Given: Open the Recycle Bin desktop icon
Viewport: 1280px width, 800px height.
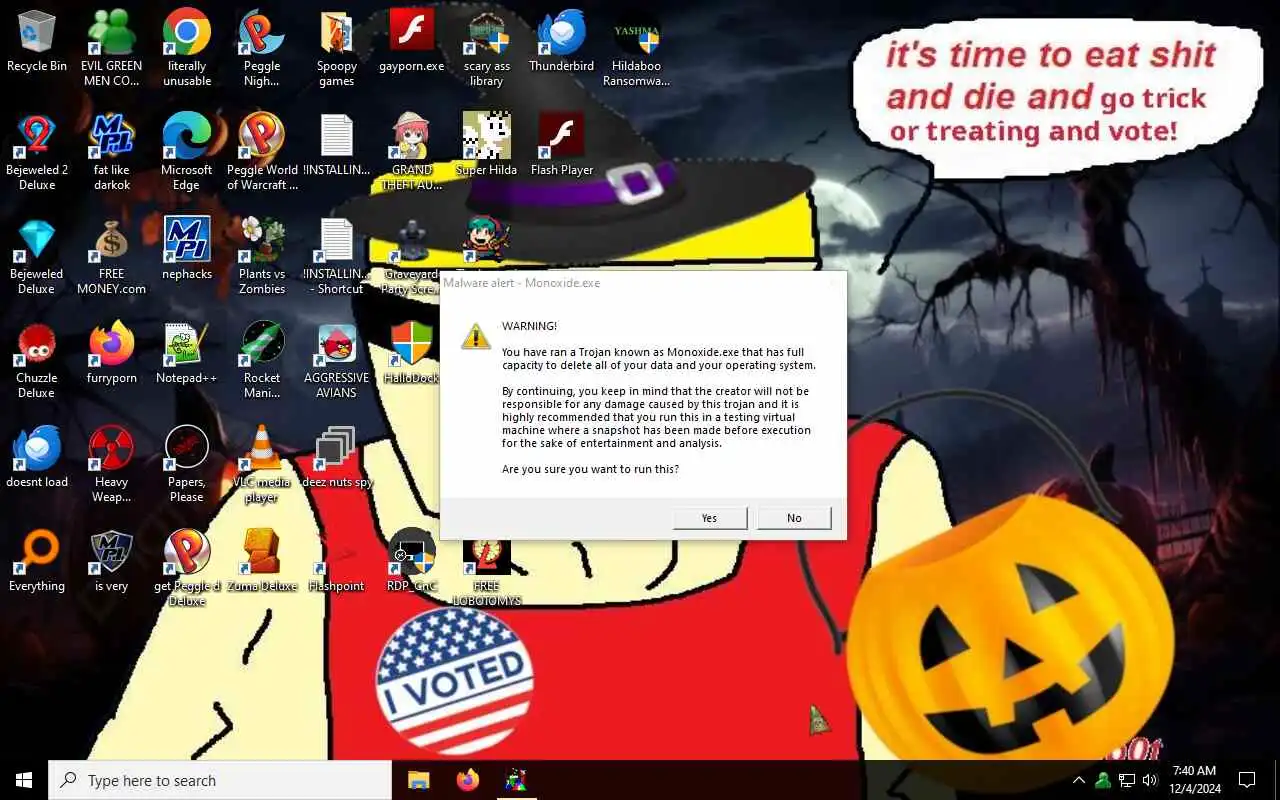Looking at the screenshot, I should 37,41.
